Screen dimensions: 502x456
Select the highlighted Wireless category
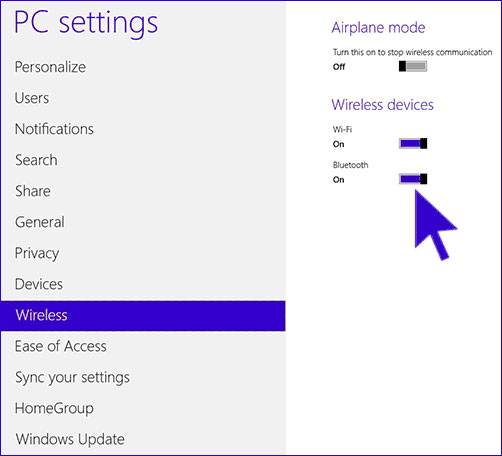pyautogui.click(x=143, y=315)
